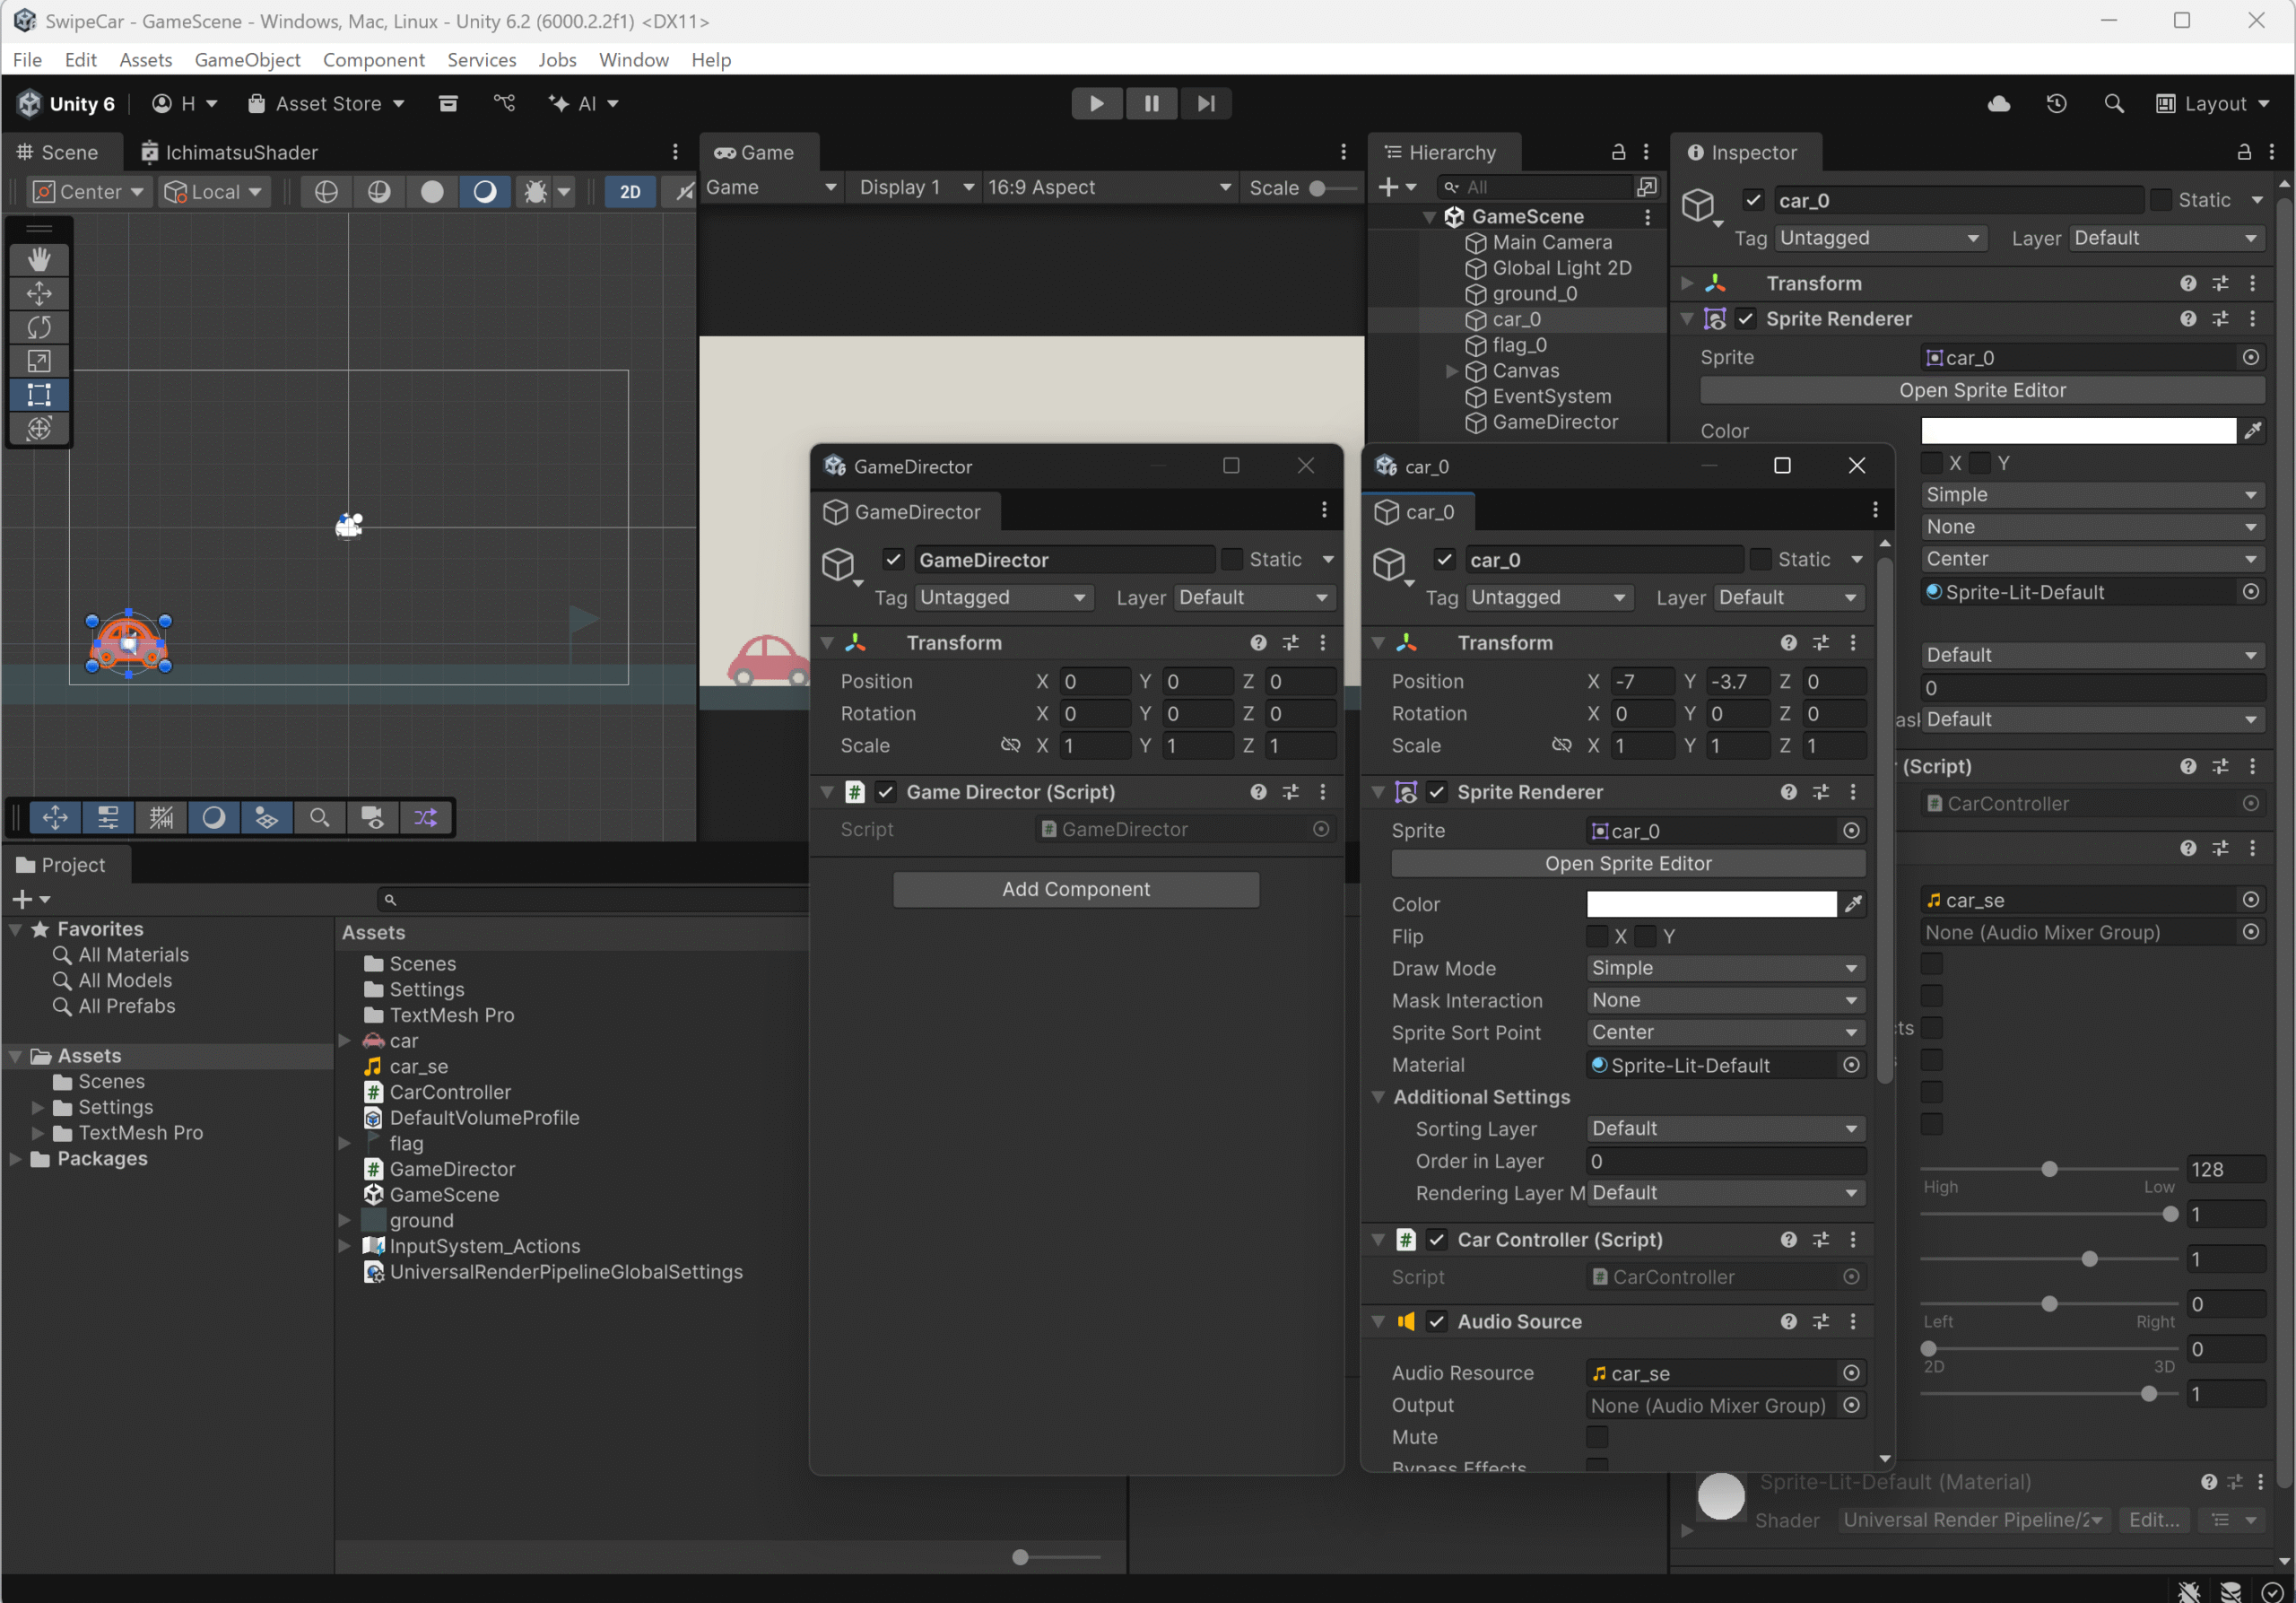Expand the Canvas hierarchy item

click(x=1452, y=371)
